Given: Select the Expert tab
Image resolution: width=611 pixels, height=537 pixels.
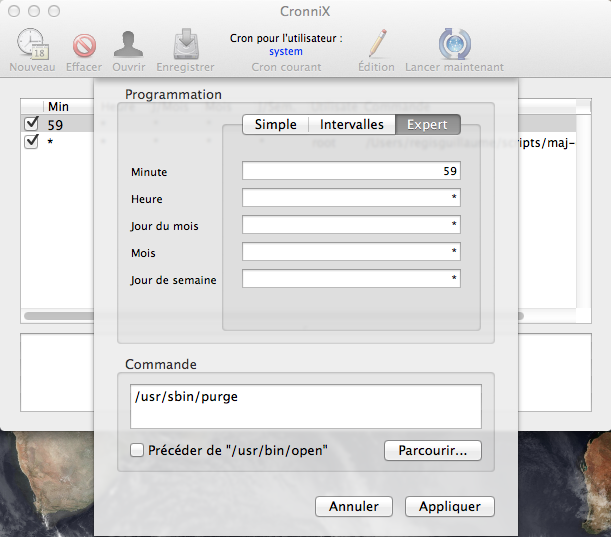Looking at the screenshot, I should click(427, 125).
